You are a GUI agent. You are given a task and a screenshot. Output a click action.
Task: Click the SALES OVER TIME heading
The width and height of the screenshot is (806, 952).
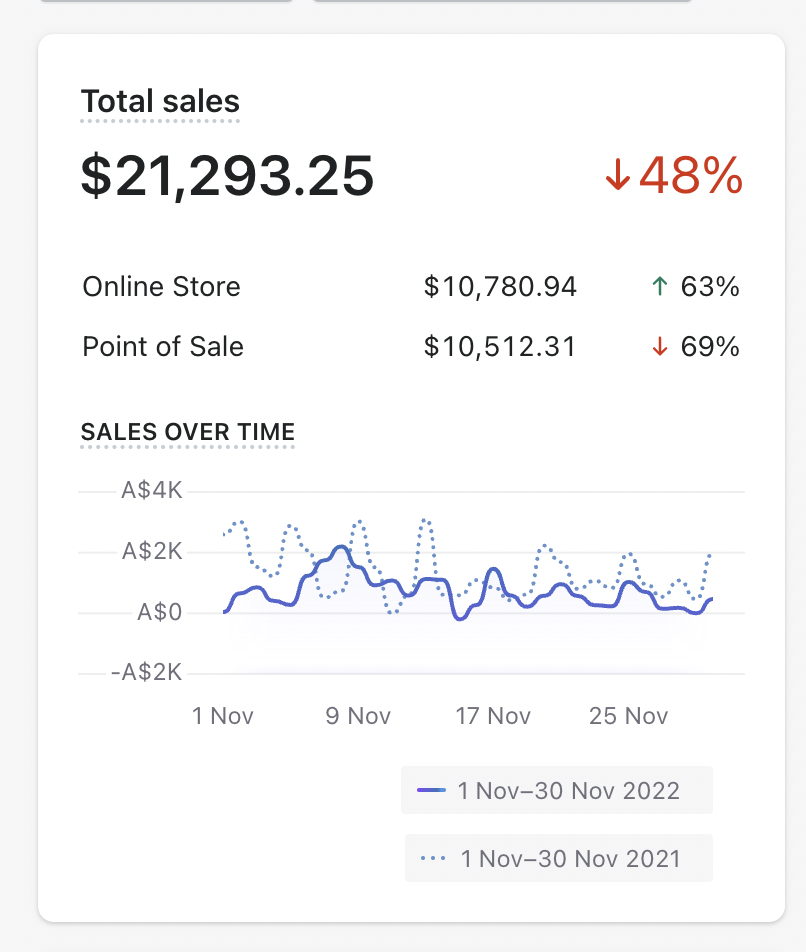pyautogui.click(x=187, y=432)
